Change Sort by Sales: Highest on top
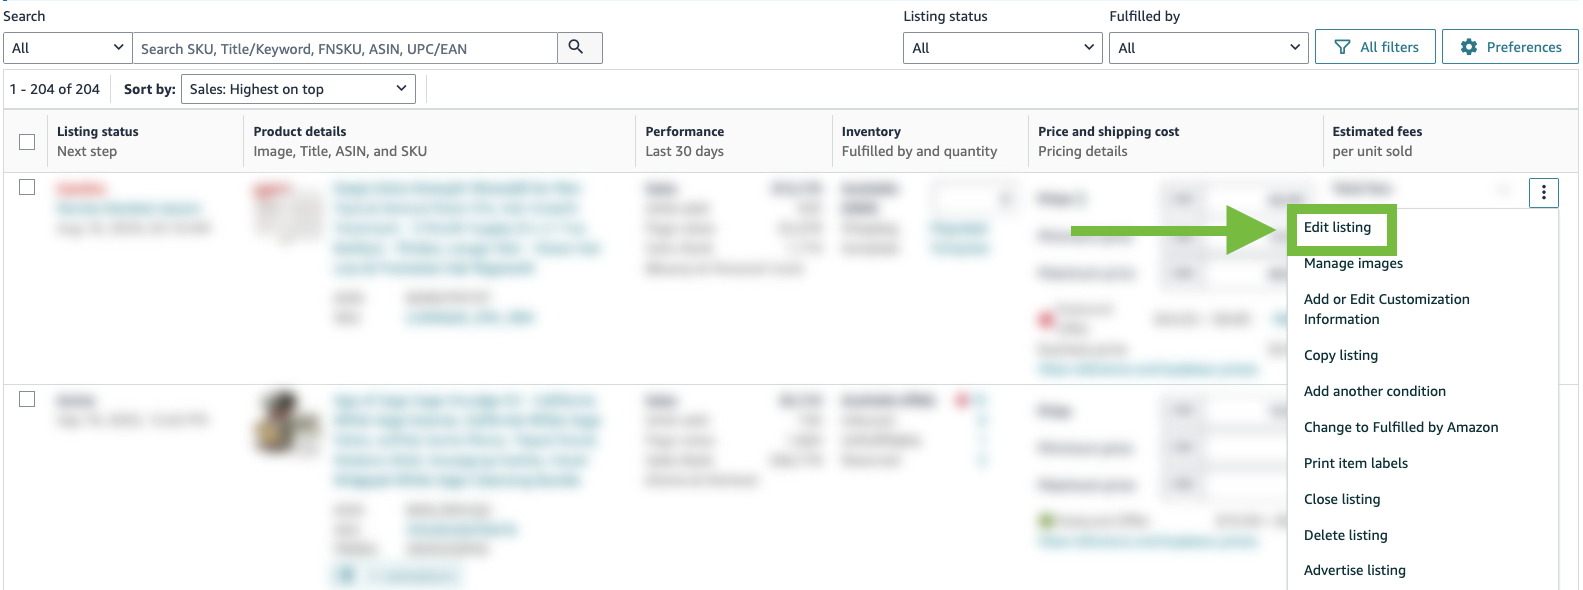 tap(298, 89)
